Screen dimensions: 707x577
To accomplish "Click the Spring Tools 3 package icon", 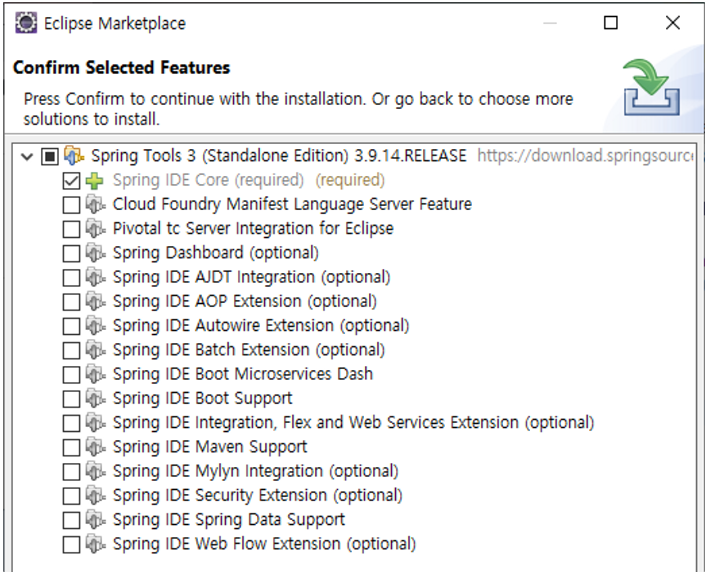I will point(74,156).
